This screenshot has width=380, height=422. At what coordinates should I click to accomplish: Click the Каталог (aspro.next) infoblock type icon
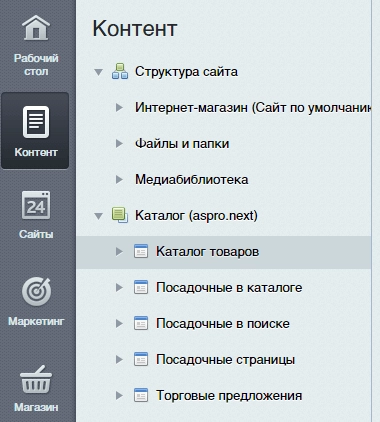120,215
